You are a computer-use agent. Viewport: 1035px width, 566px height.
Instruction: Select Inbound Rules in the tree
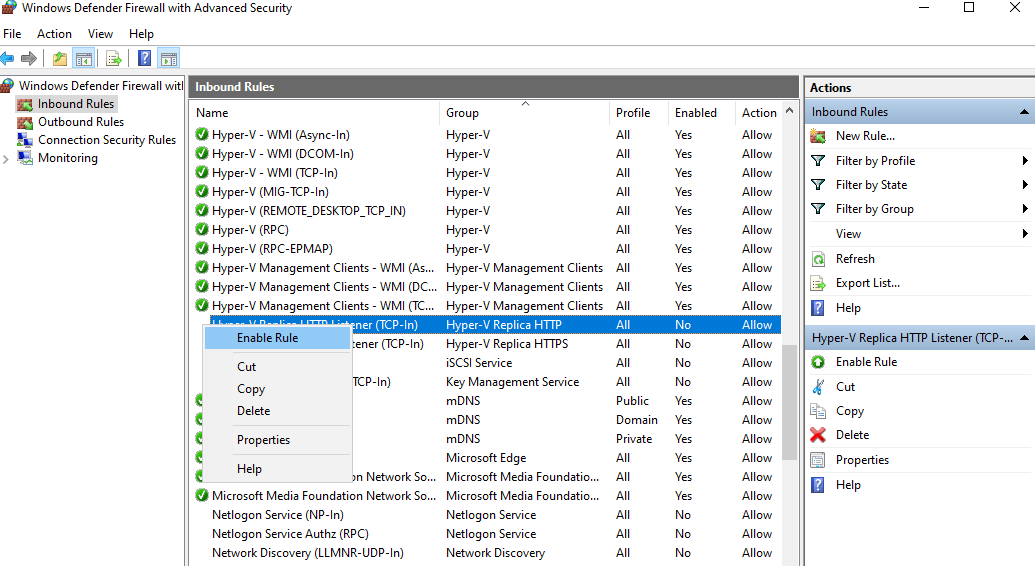[x=76, y=104]
